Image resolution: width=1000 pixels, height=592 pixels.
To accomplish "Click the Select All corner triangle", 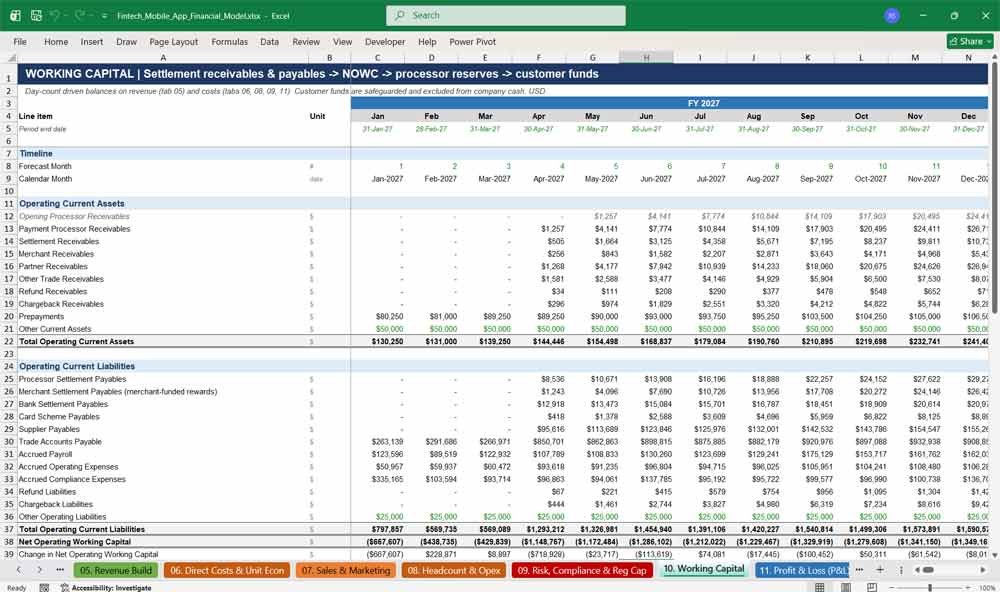I will click(11, 57).
